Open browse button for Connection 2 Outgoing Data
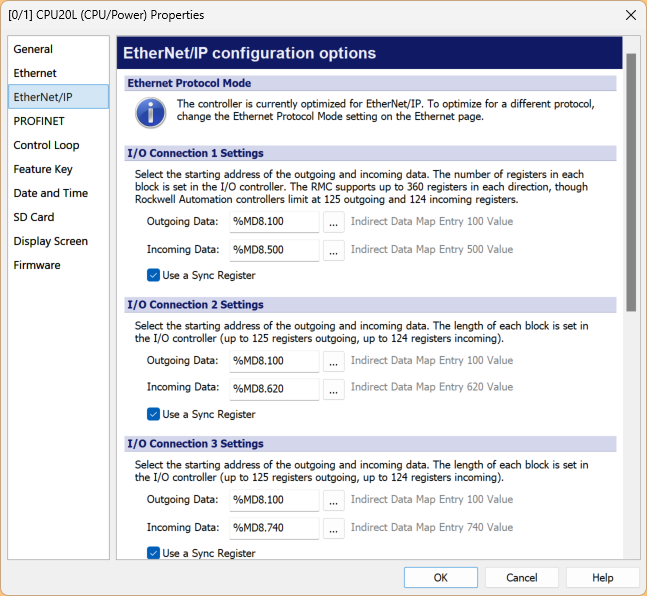647x596 pixels. tap(333, 361)
